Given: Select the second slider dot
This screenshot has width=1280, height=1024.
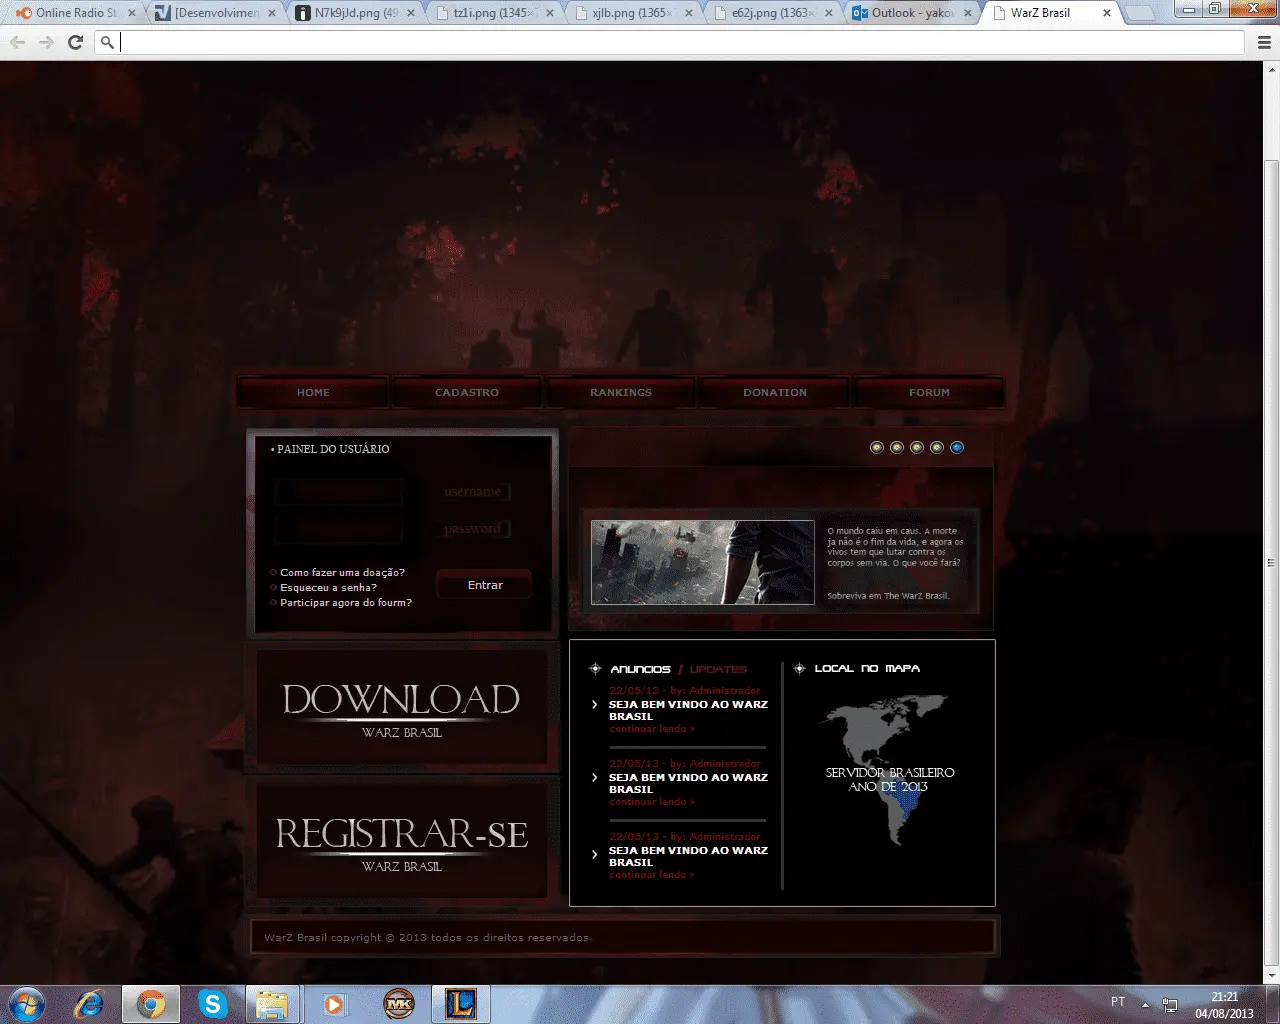Looking at the screenshot, I should pos(897,447).
